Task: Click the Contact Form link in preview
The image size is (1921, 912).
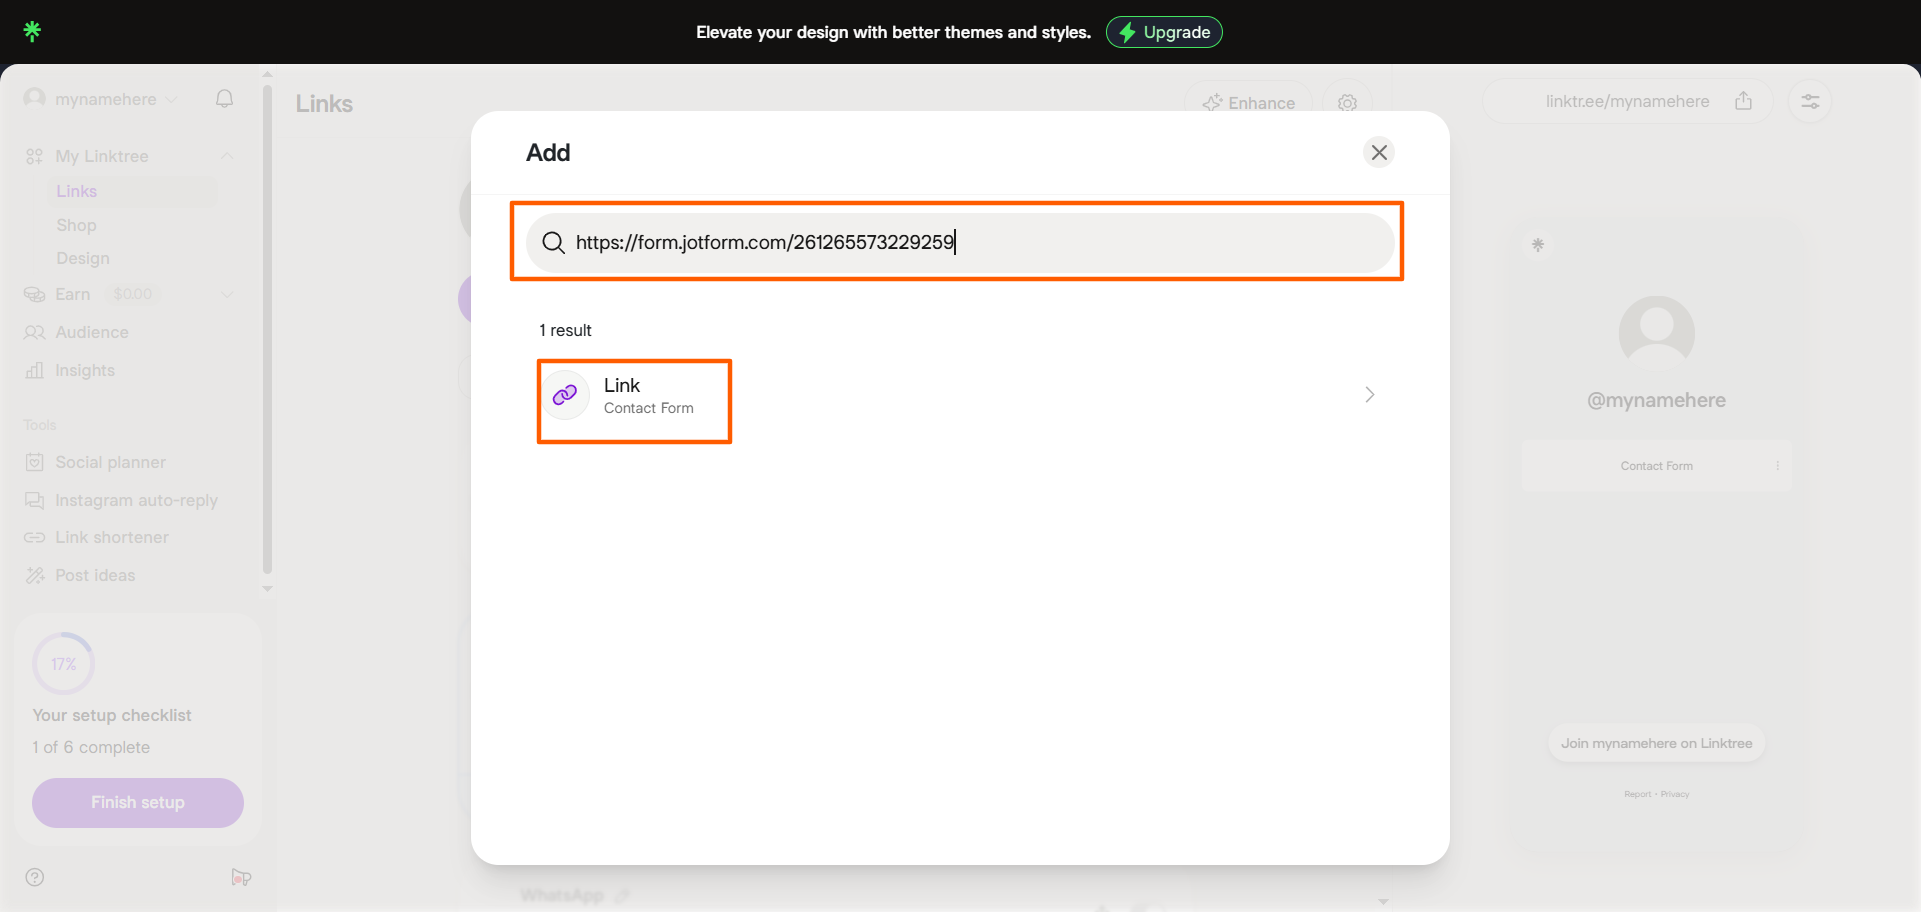Action: (1657, 466)
